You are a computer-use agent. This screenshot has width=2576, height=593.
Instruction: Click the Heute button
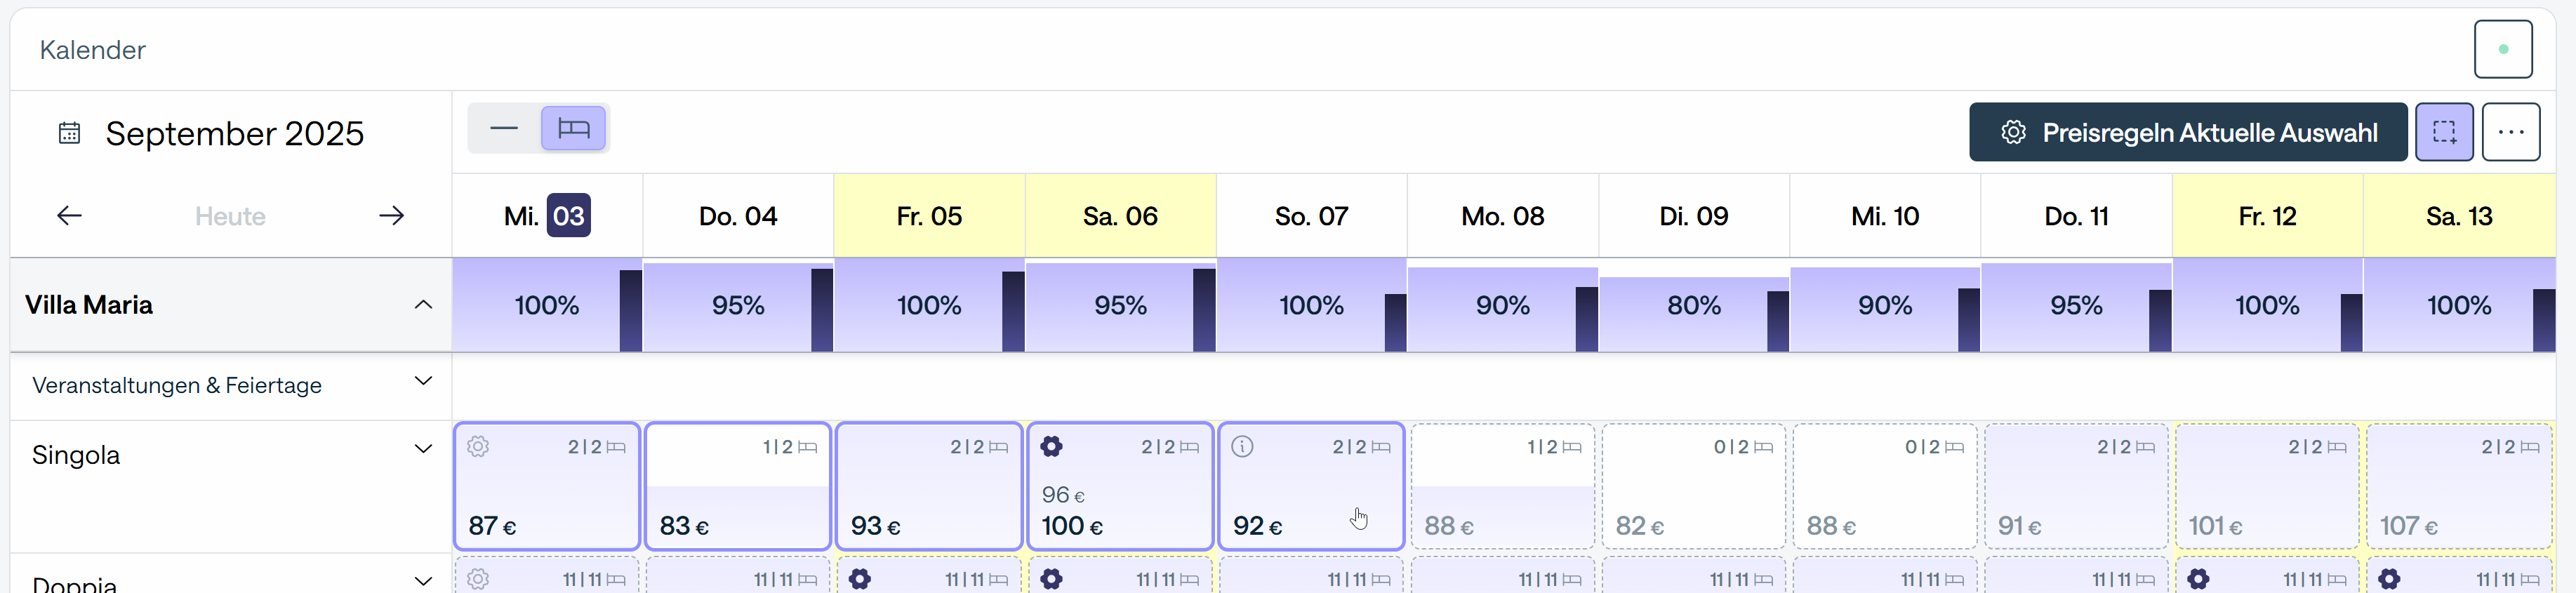pyautogui.click(x=230, y=216)
